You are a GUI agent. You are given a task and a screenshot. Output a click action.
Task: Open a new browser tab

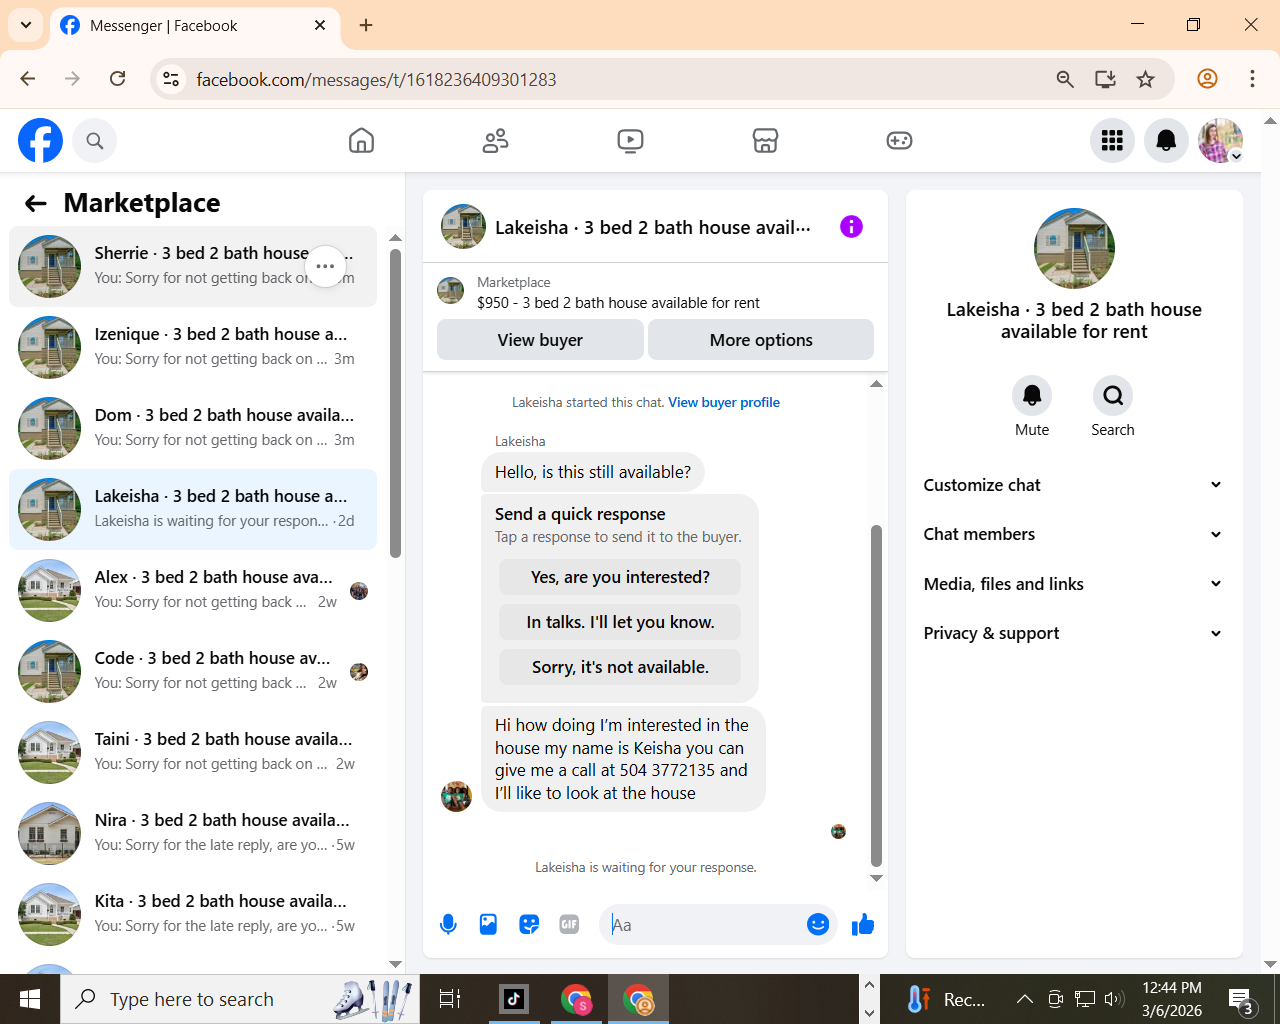pyautogui.click(x=366, y=25)
